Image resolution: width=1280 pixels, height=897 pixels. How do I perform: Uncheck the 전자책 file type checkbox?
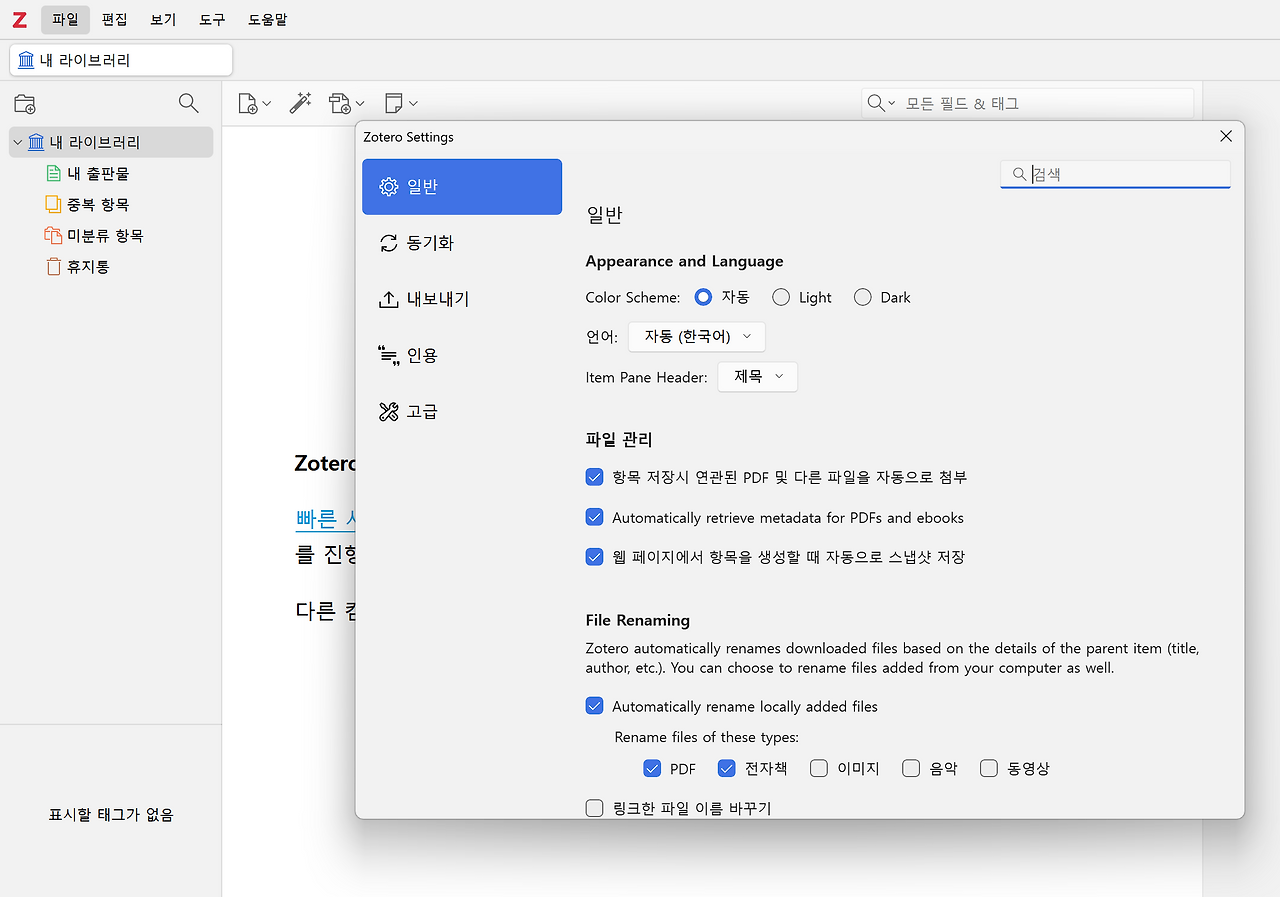click(x=727, y=768)
